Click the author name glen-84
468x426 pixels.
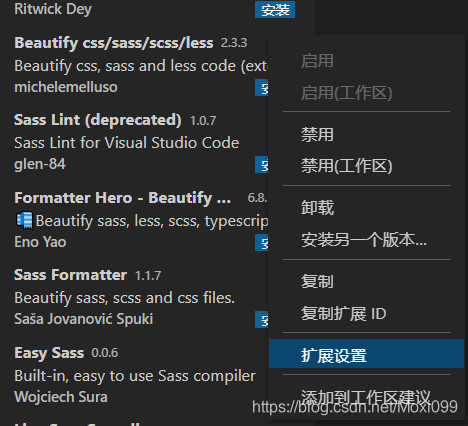[40, 164]
